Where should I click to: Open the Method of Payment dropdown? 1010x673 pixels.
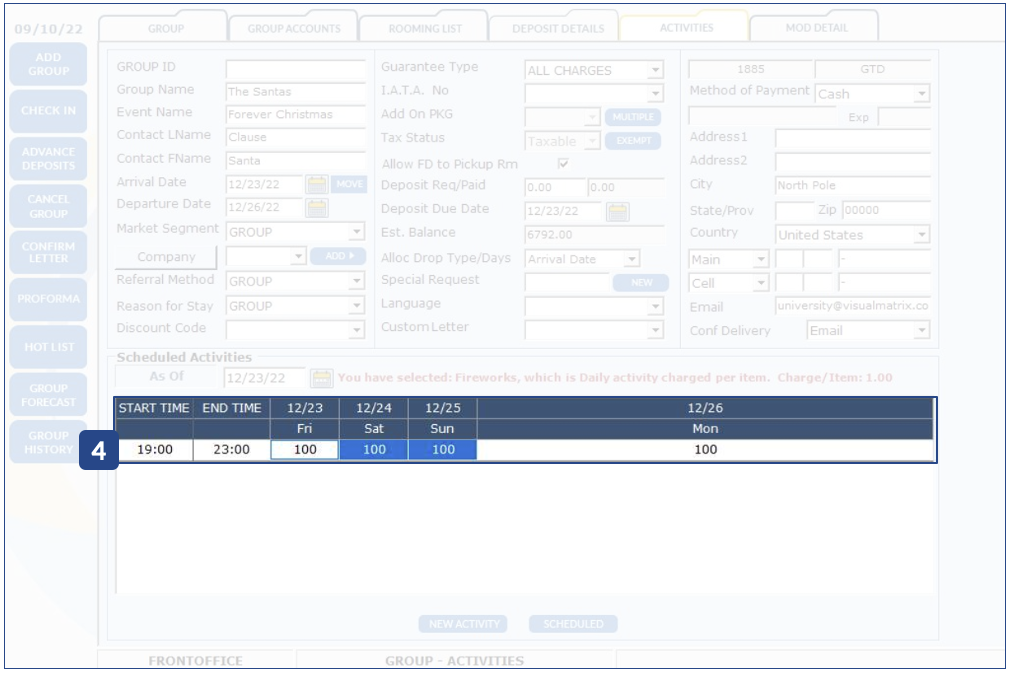921,94
